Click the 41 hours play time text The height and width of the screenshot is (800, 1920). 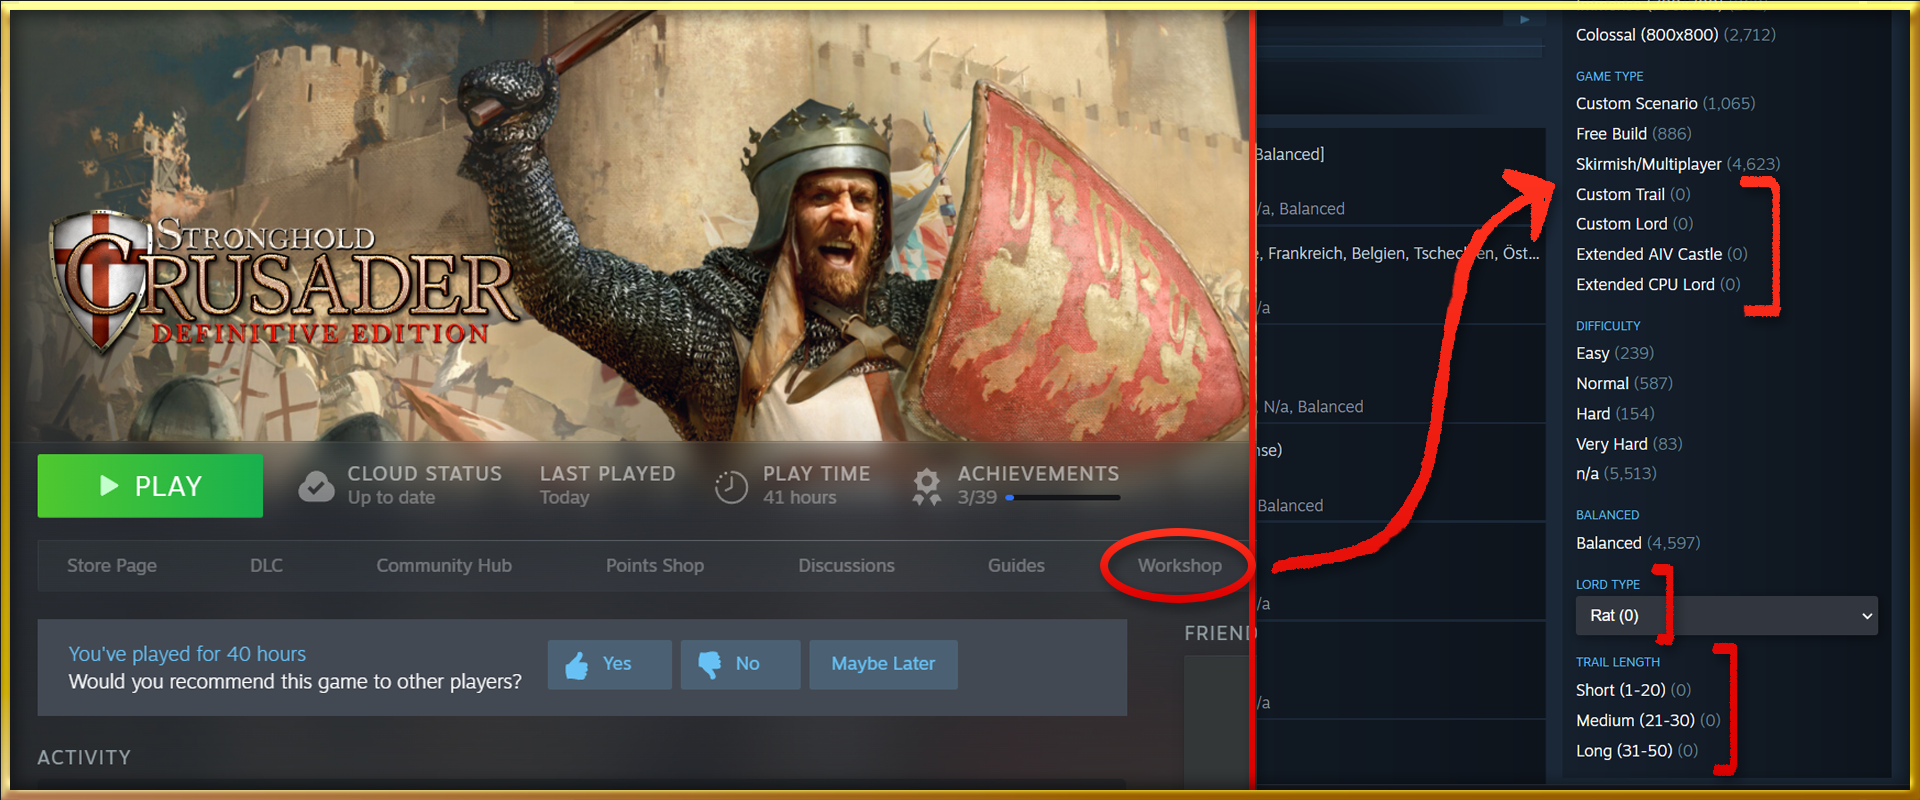pyautogui.click(x=800, y=498)
